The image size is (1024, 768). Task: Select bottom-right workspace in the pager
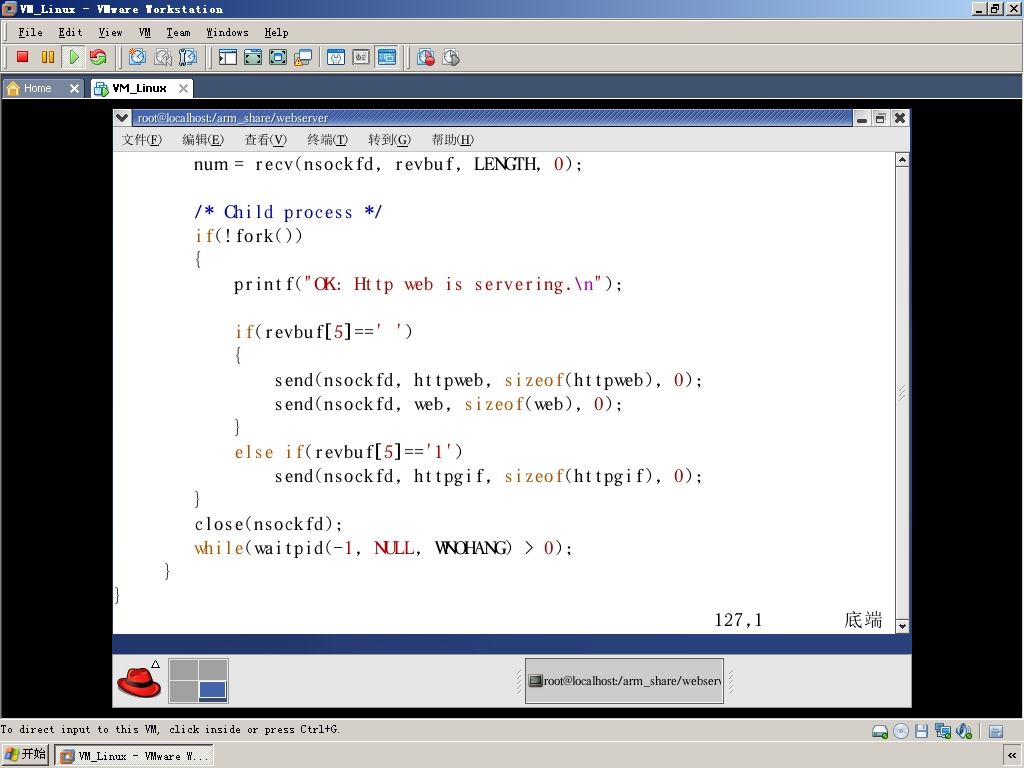213,690
